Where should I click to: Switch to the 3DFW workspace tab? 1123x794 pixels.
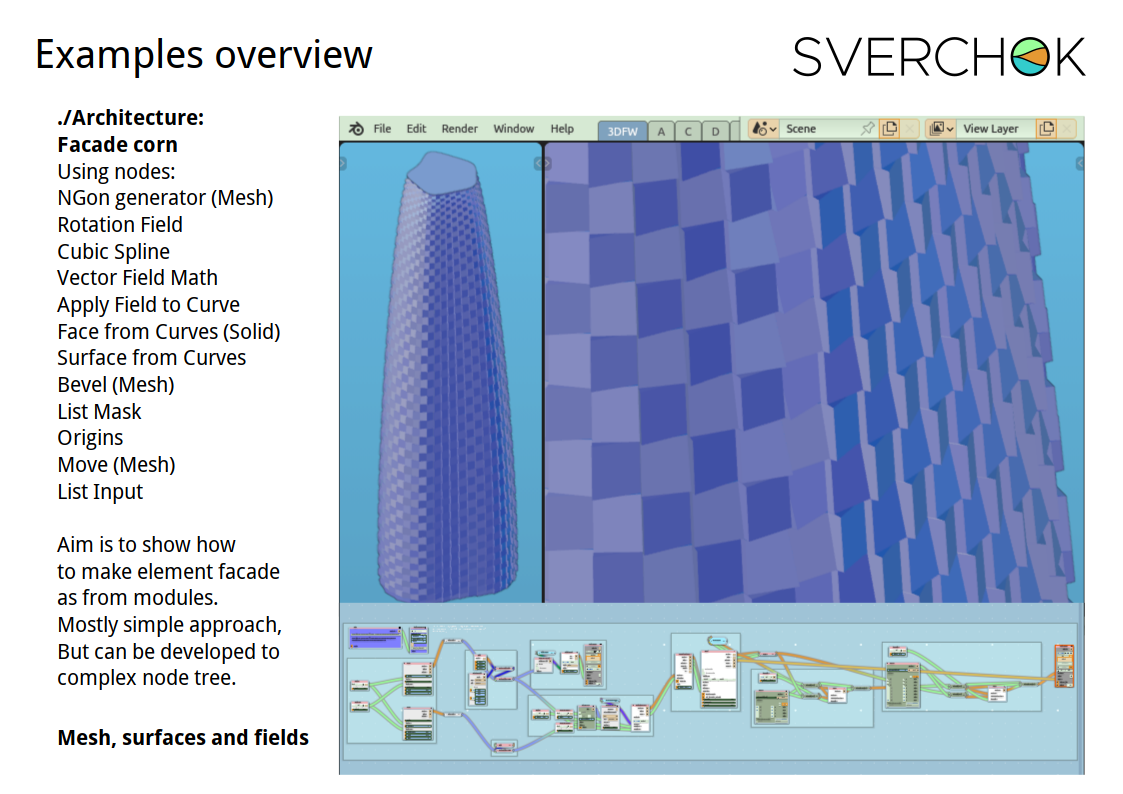621,131
